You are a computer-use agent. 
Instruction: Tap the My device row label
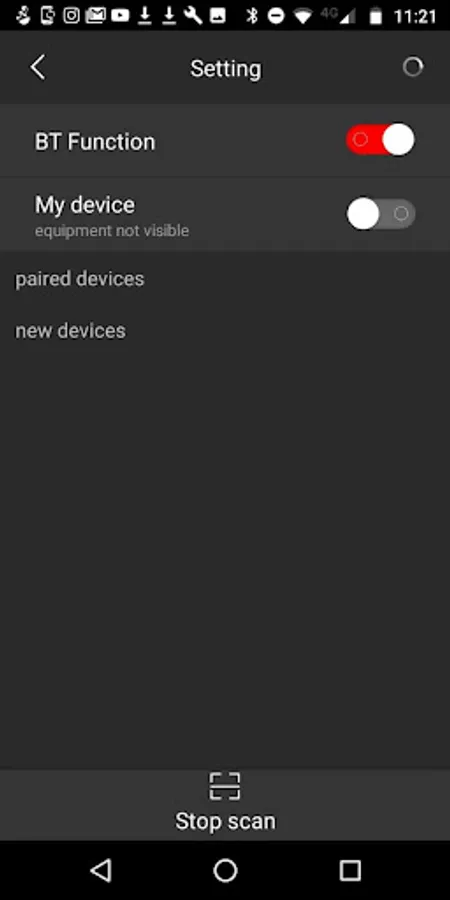(x=85, y=205)
